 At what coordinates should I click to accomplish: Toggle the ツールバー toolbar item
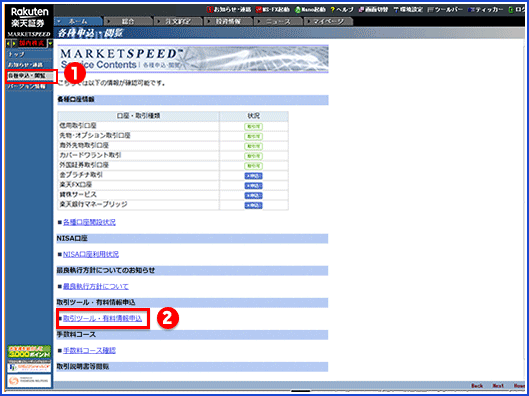tap(445, 9)
